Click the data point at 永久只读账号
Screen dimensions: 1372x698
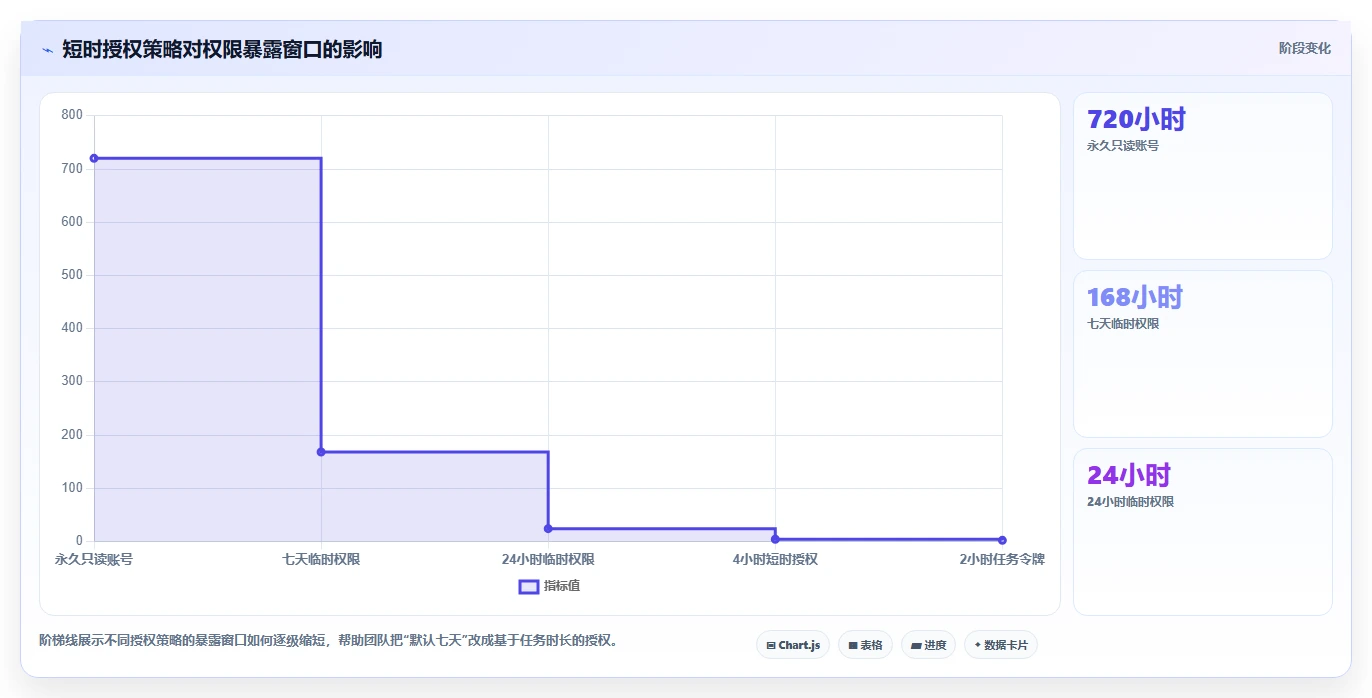coord(94,158)
